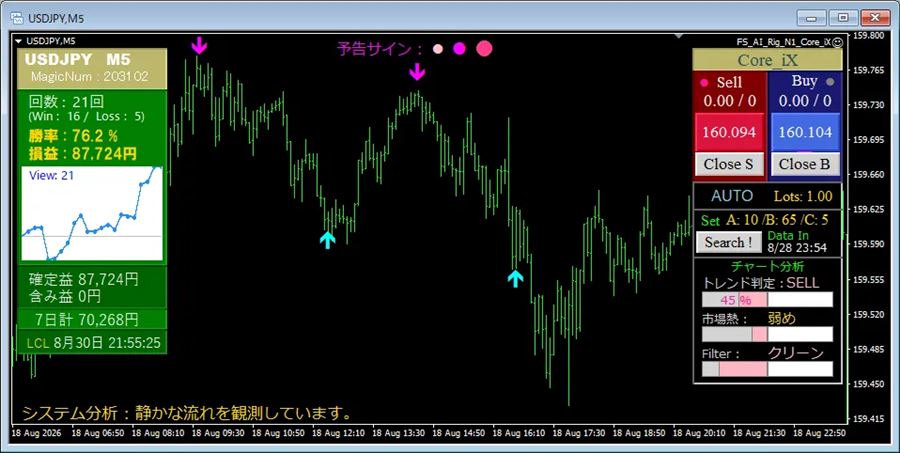Click the 含み益 0円 text
The width and height of the screenshot is (900, 453).
point(65,296)
